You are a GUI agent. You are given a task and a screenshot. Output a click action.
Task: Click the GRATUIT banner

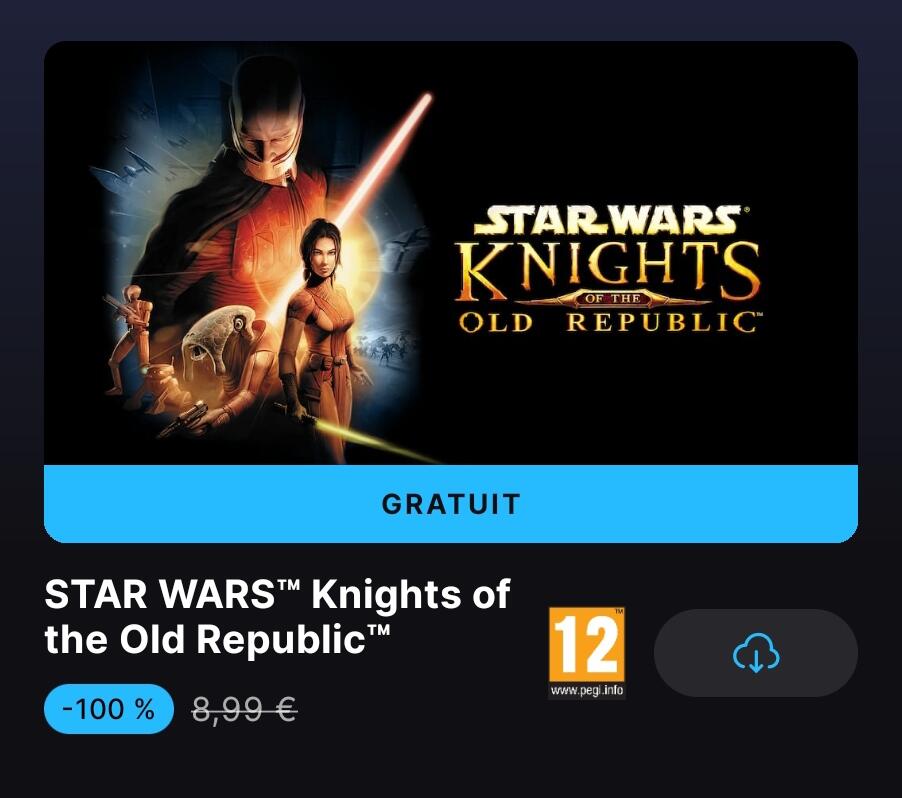coord(451,504)
